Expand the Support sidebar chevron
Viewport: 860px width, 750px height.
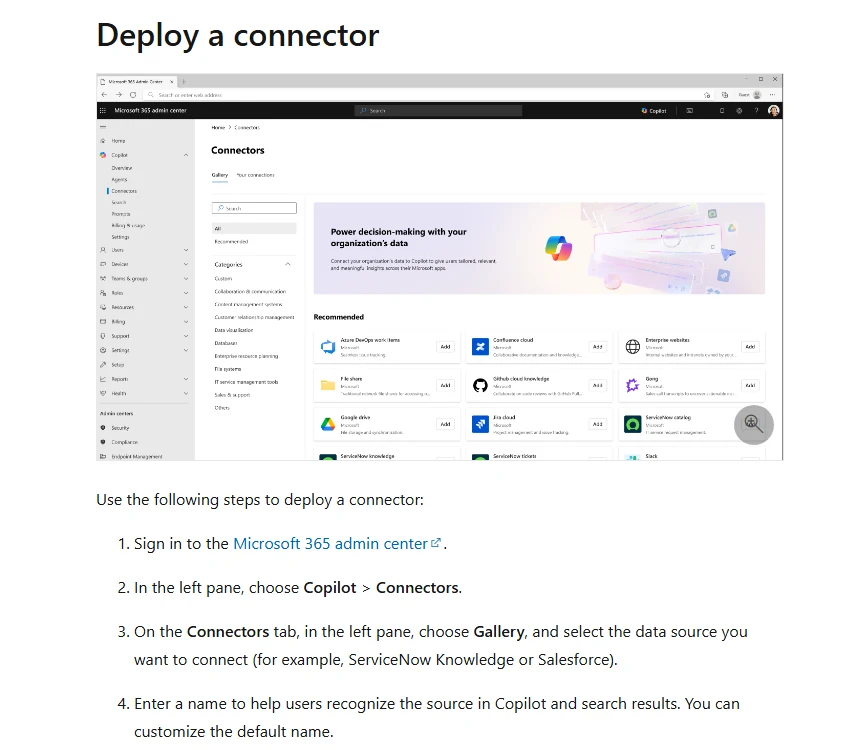(186, 336)
